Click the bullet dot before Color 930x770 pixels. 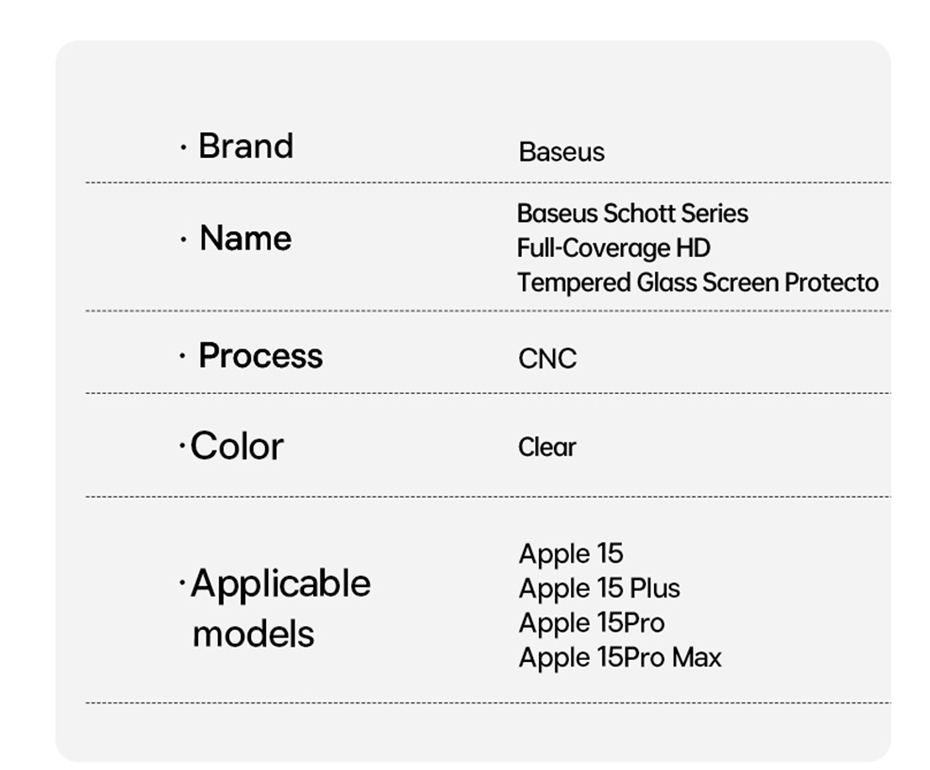point(182,445)
